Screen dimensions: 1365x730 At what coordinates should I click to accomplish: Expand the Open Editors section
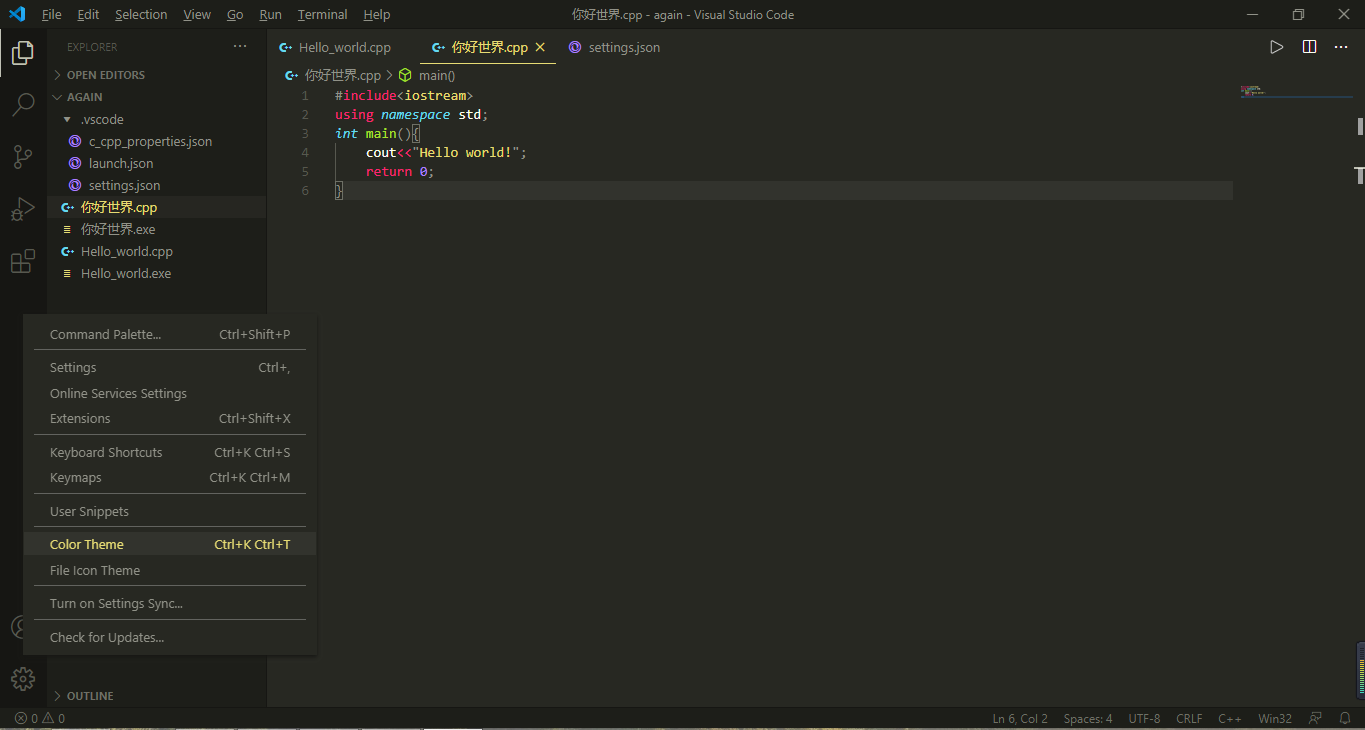(x=105, y=75)
